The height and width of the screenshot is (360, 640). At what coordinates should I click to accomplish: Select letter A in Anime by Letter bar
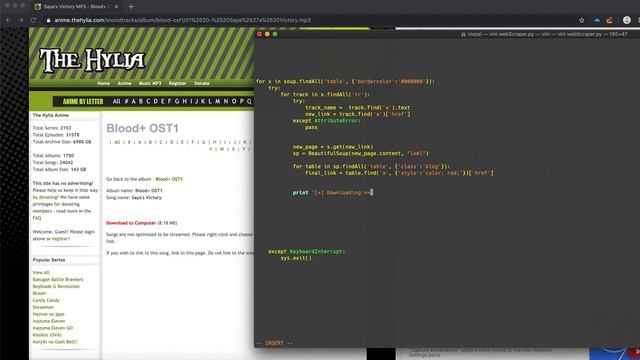coord(133,101)
